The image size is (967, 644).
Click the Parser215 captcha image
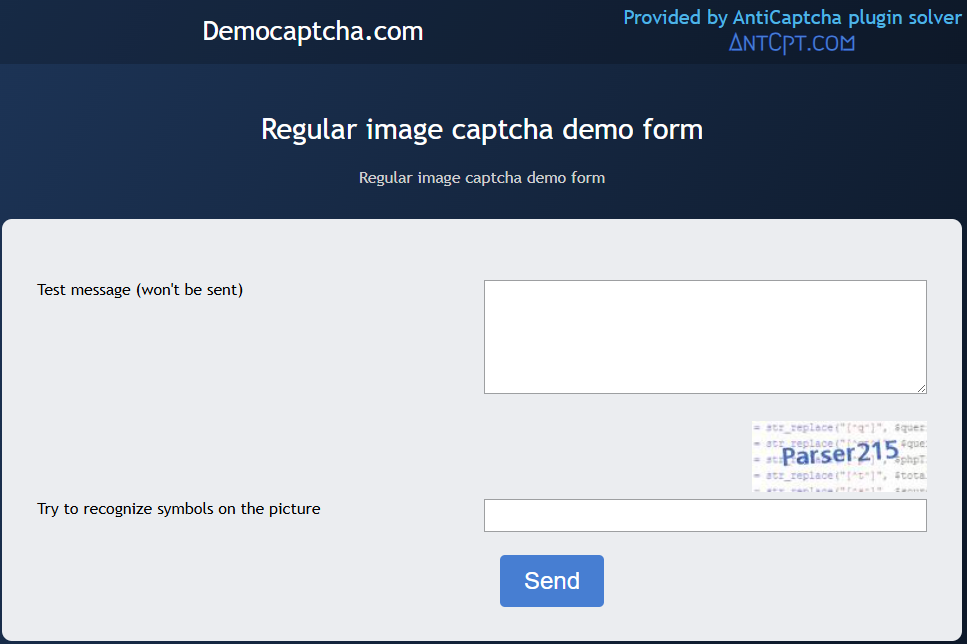click(839, 456)
